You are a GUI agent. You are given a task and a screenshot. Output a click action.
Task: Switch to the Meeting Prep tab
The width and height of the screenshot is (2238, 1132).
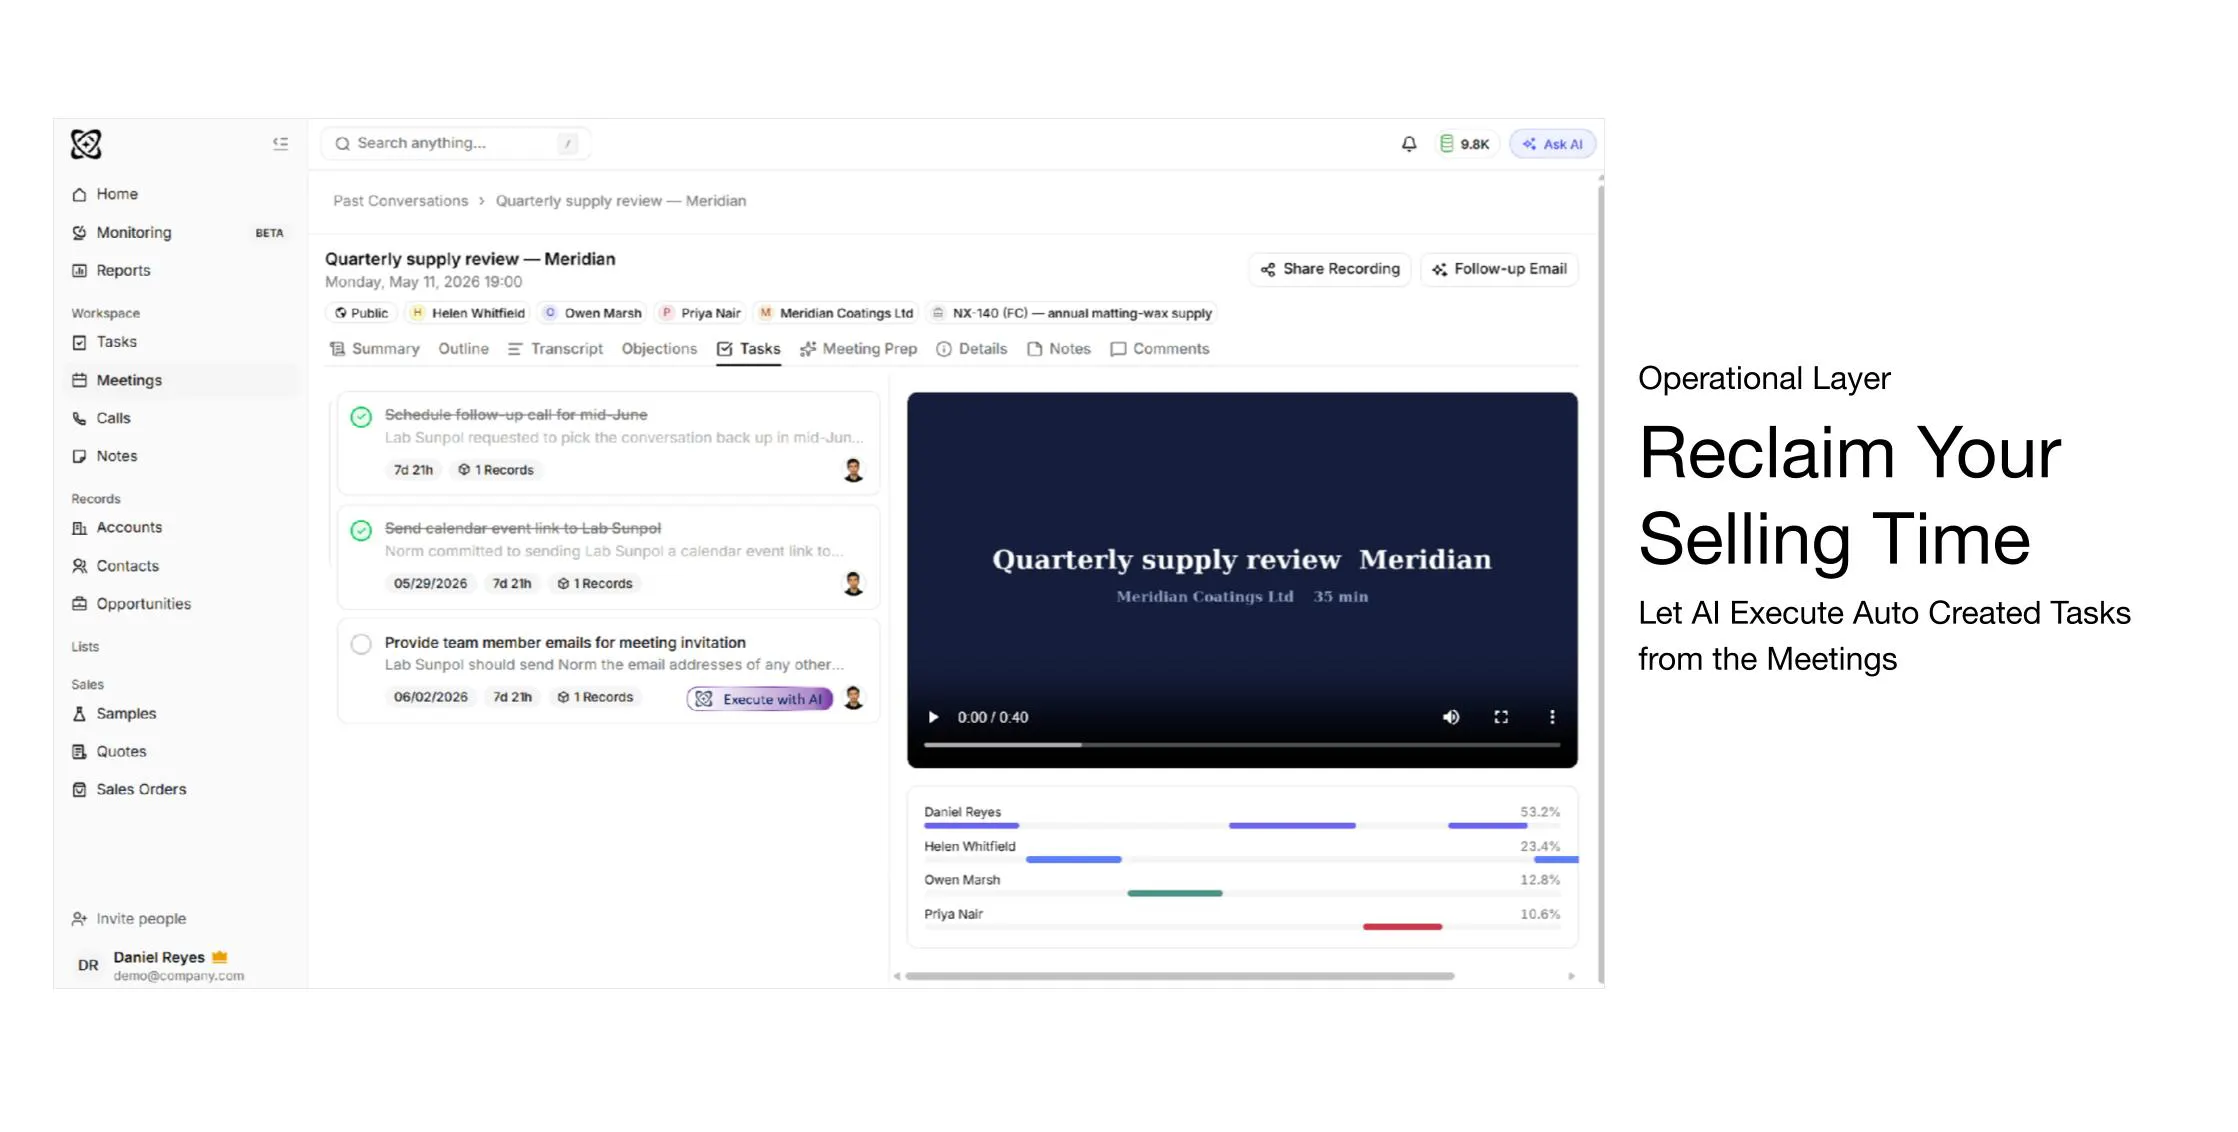click(x=858, y=349)
